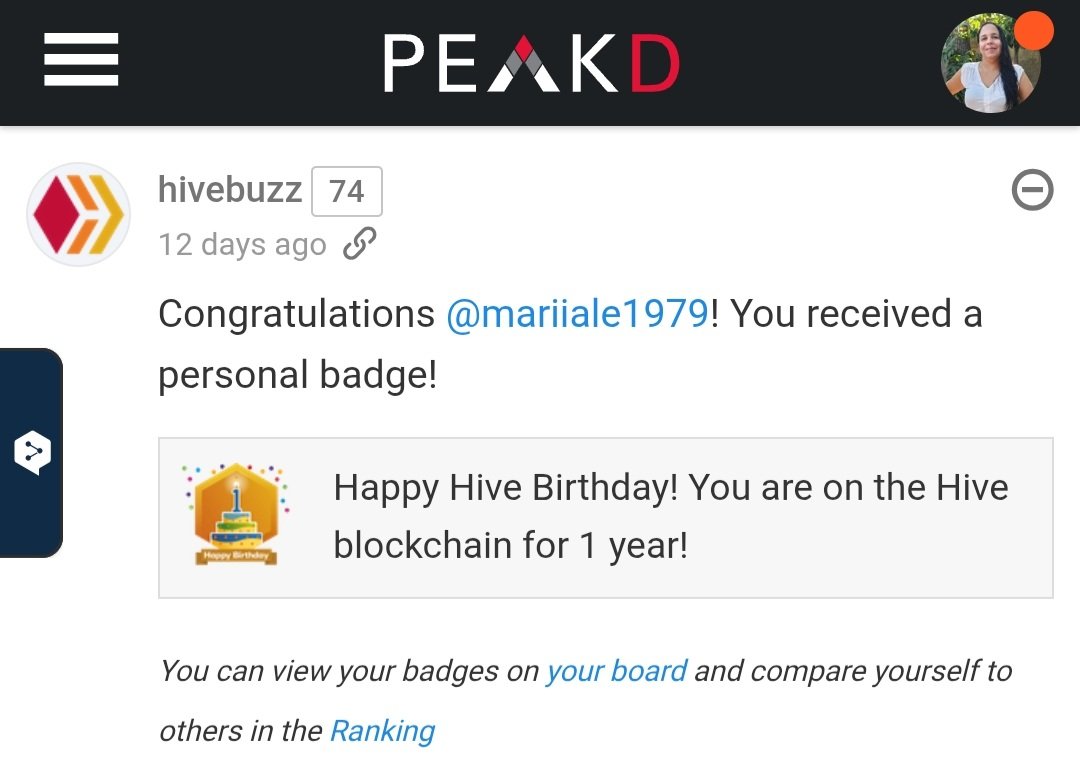Click the Happy Birthday badge image
The height and width of the screenshot is (777, 1080).
point(236,515)
